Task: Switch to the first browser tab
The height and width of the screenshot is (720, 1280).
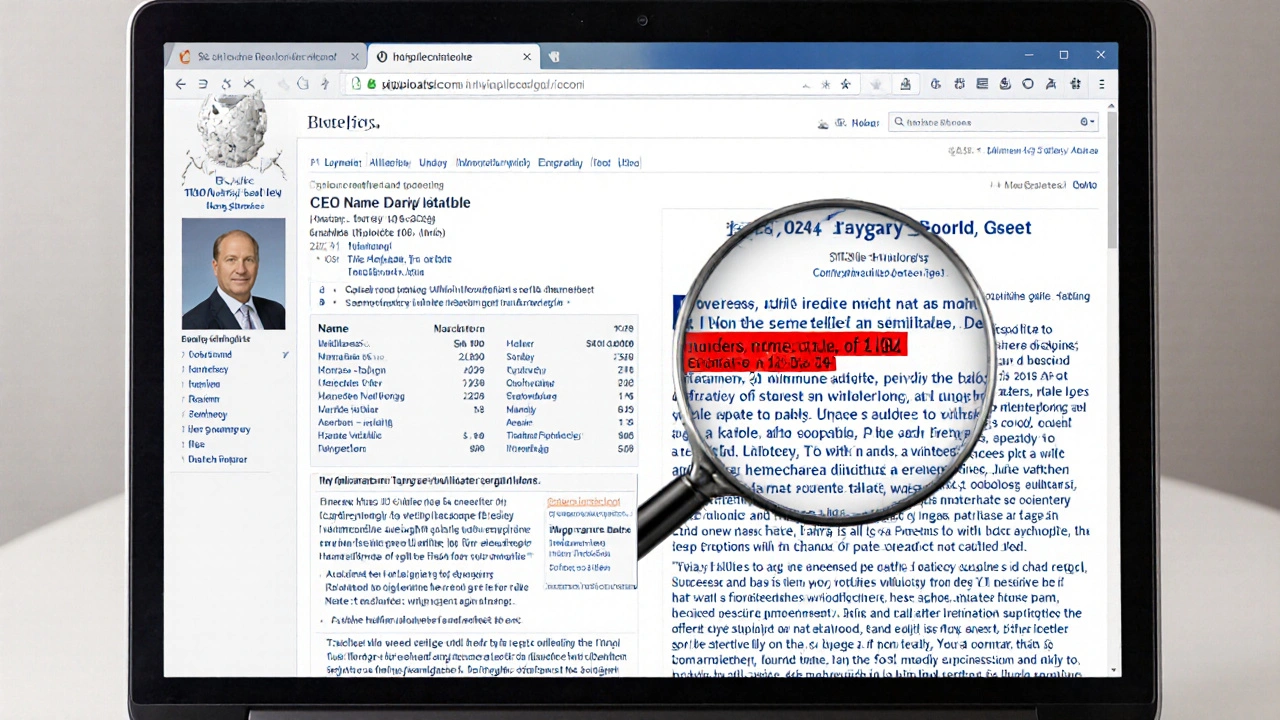Action: point(265,56)
